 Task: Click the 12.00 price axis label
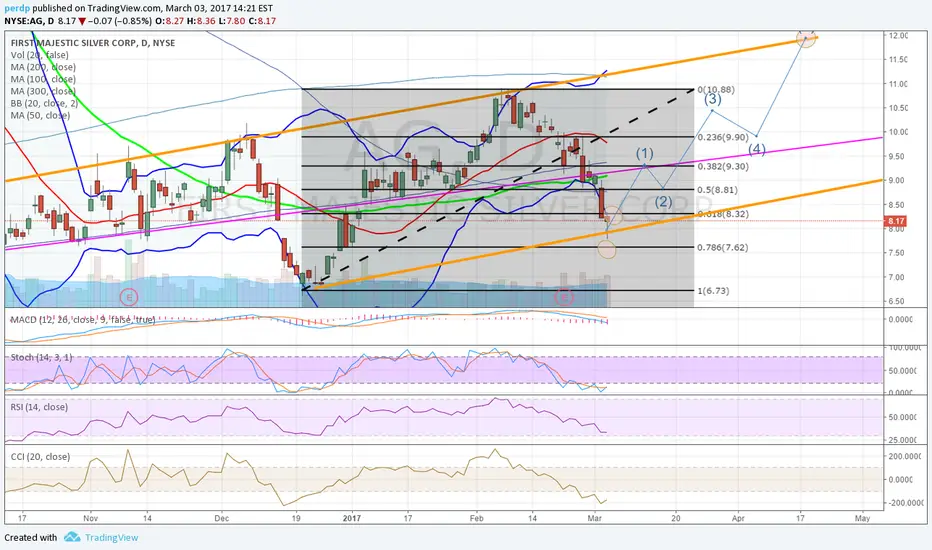[x=898, y=36]
